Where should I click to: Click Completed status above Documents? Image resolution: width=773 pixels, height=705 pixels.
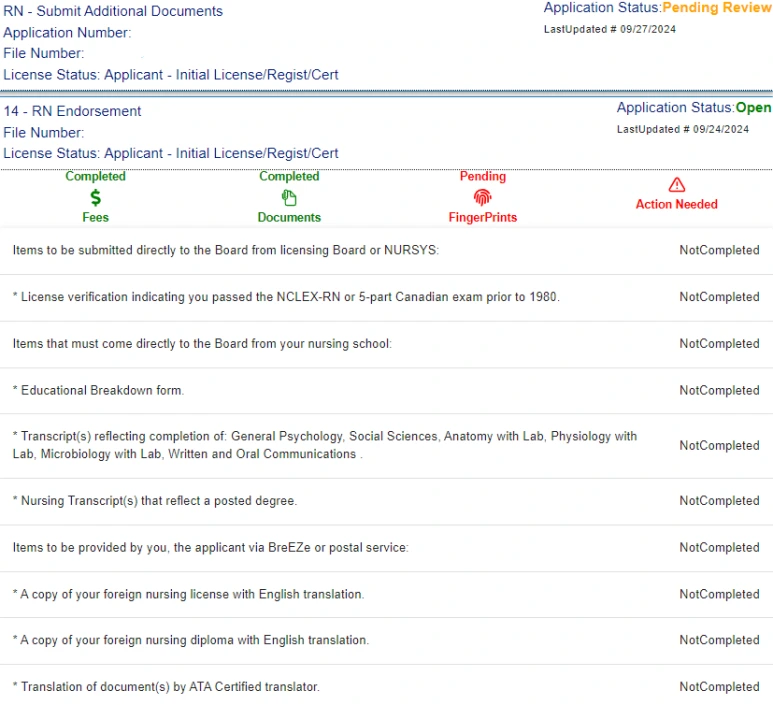tap(289, 176)
